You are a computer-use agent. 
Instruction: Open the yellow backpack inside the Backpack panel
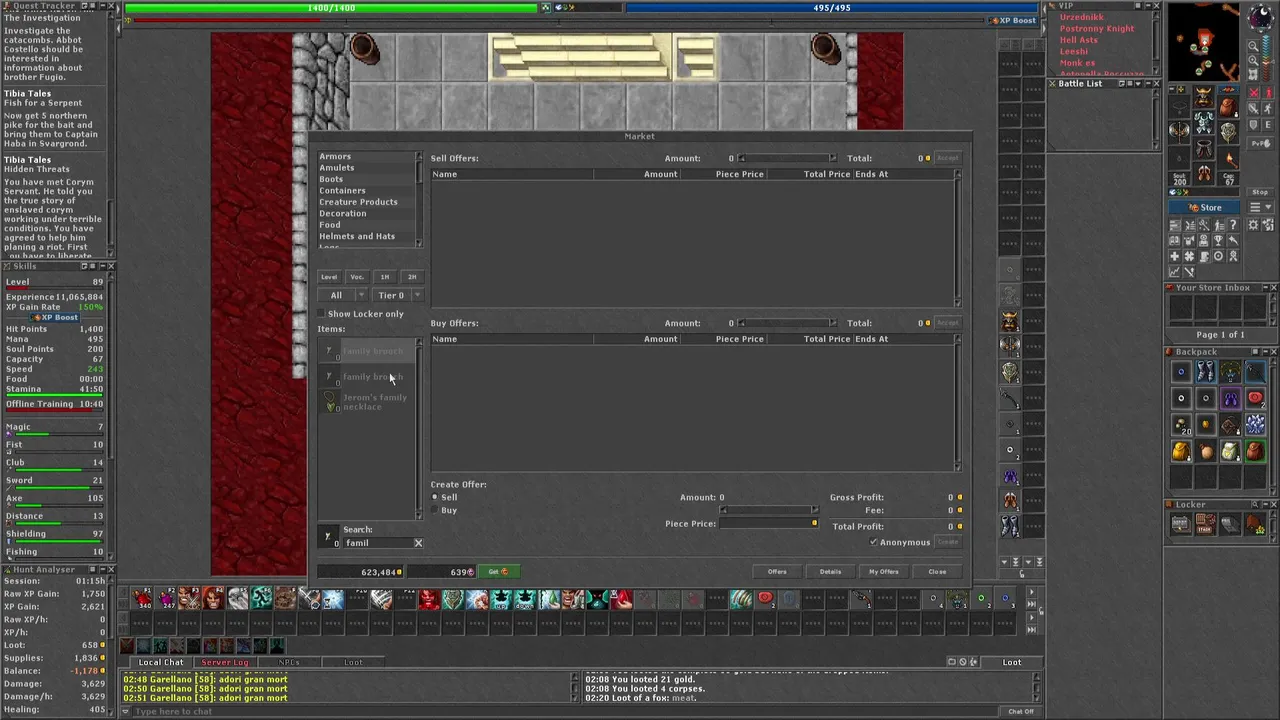(x=1182, y=451)
